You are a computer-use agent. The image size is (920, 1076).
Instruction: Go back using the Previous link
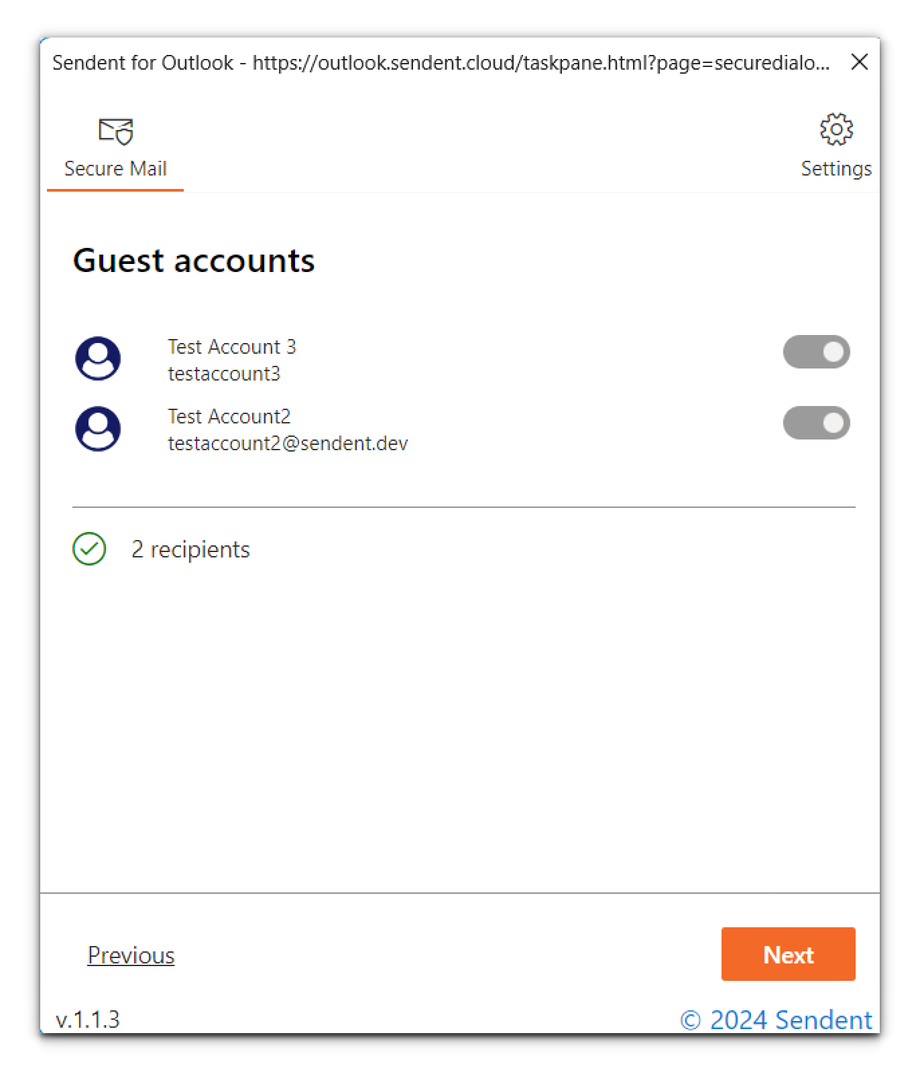(x=131, y=955)
